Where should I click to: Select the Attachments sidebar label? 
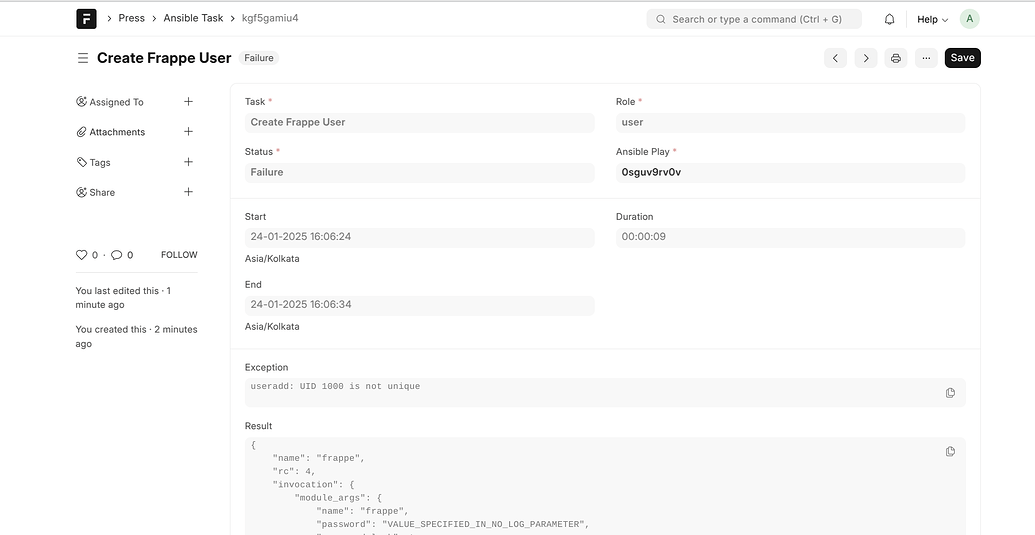(x=117, y=132)
